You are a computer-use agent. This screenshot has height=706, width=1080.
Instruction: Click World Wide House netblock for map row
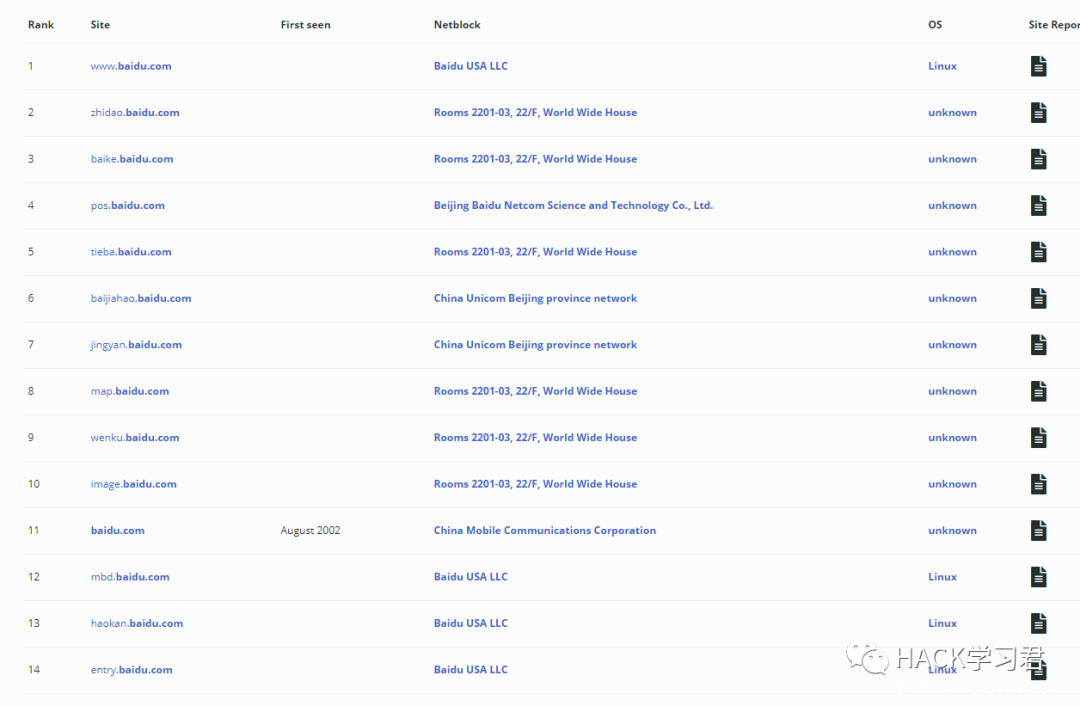[x=535, y=391]
